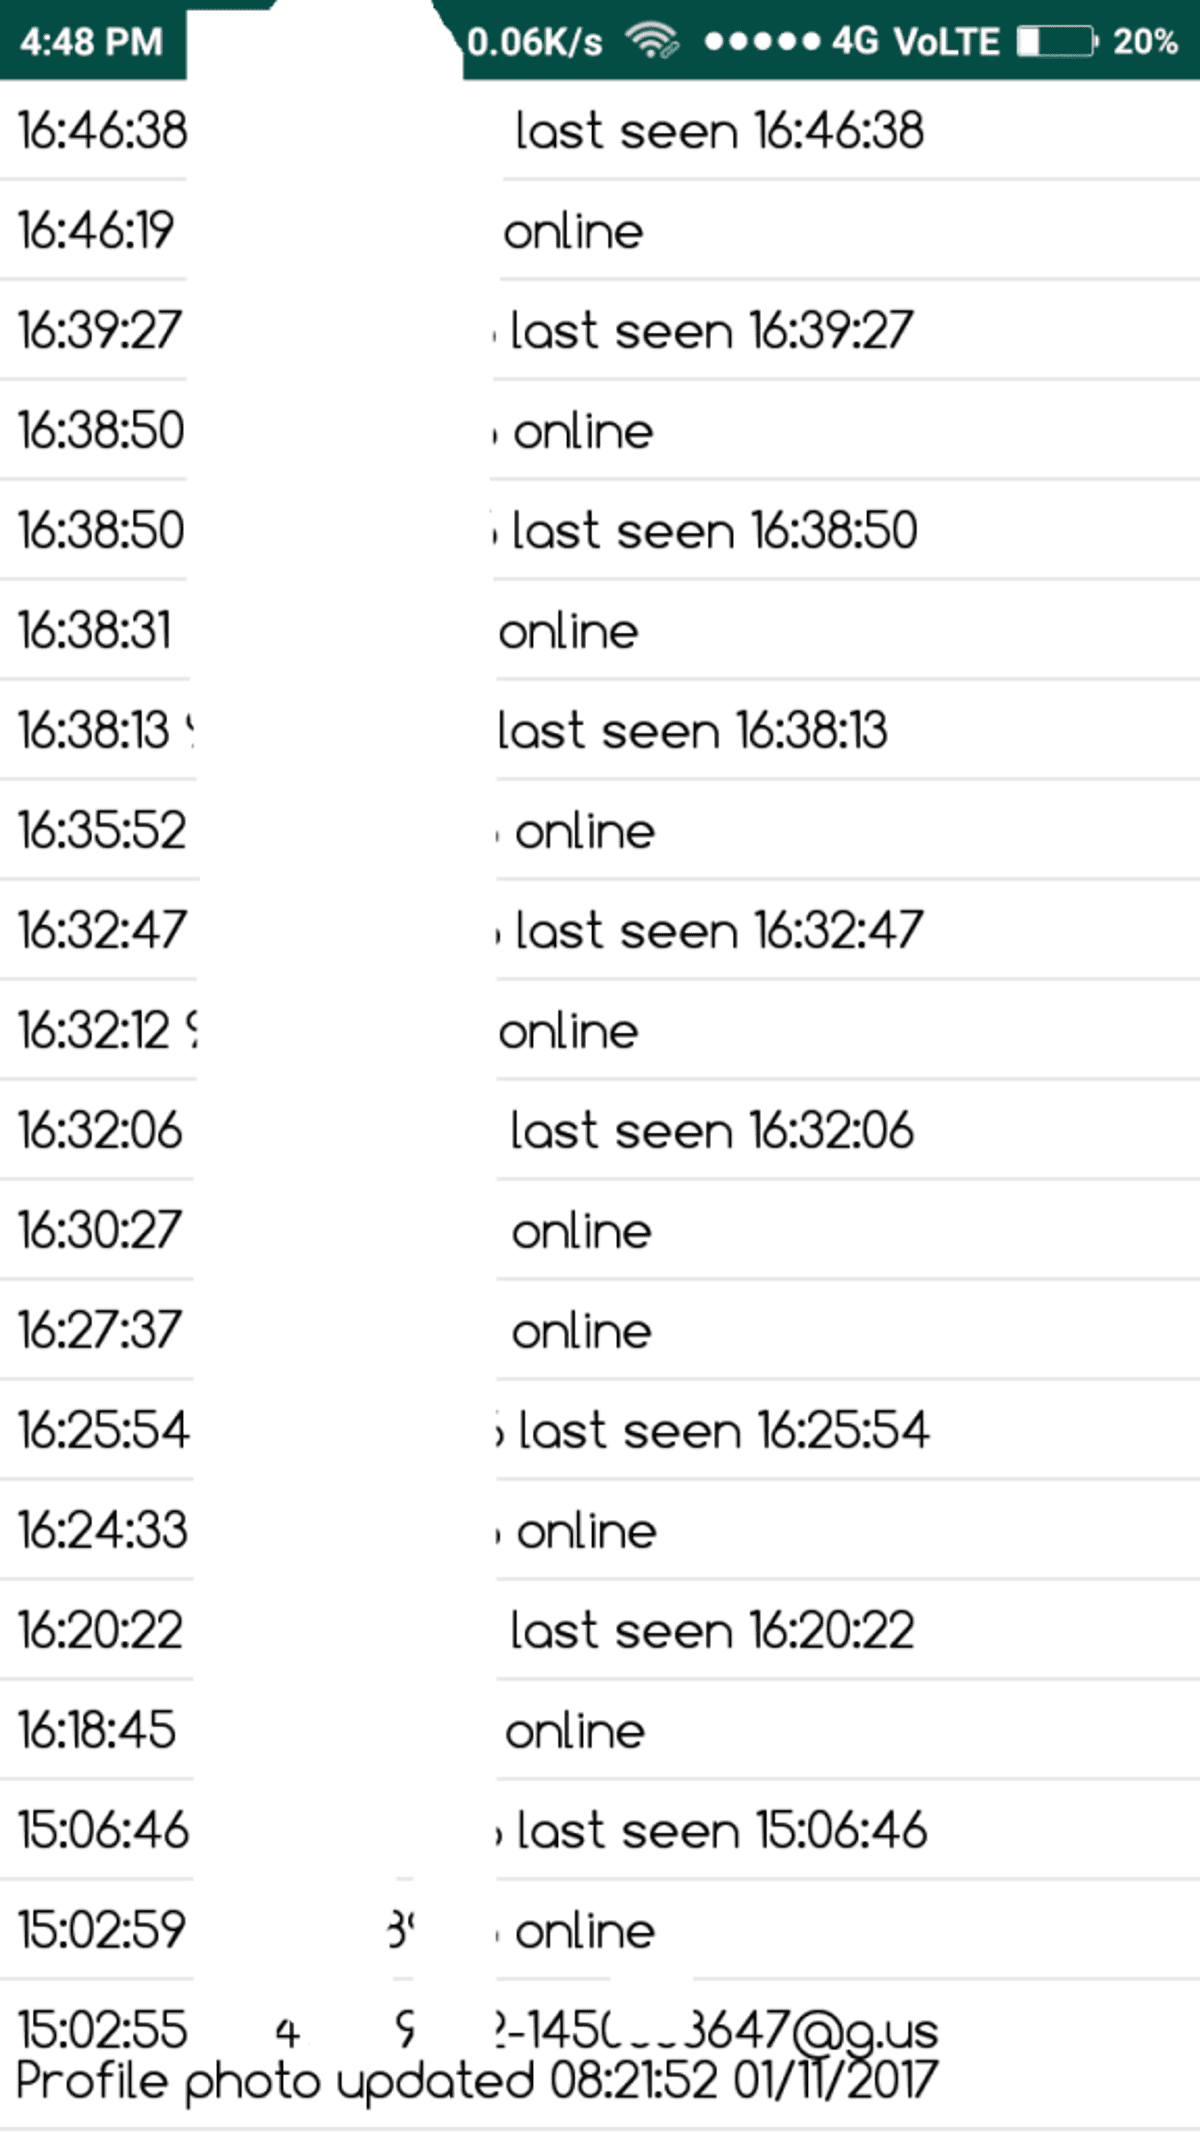The width and height of the screenshot is (1200, 2133).
Task: Open the 'last seen 16:32:47' entry
Action: (718, 931)
